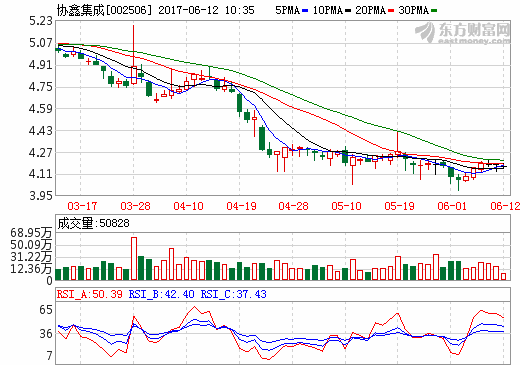
Task: Click the blue 5PMA legend swatch
Action: coord(305,11)
